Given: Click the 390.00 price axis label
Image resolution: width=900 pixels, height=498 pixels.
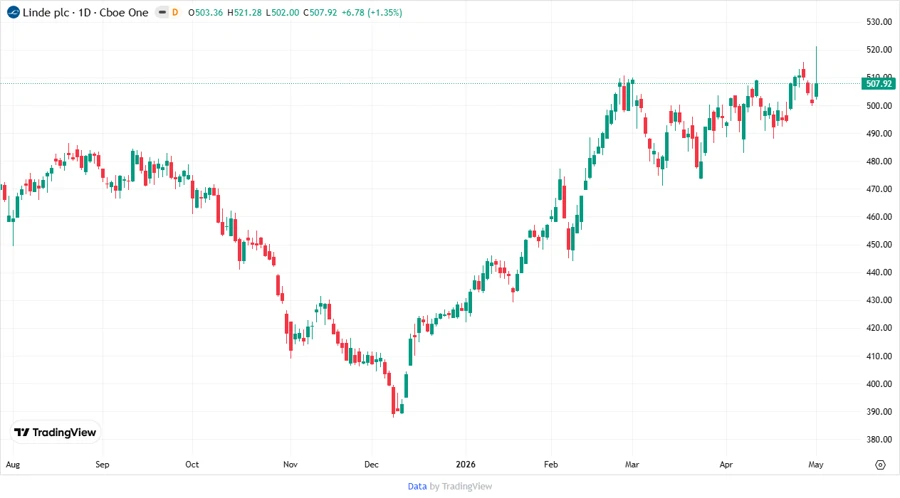Looking at the screenshot, I should pyautogui.click(x=879, y=412).
